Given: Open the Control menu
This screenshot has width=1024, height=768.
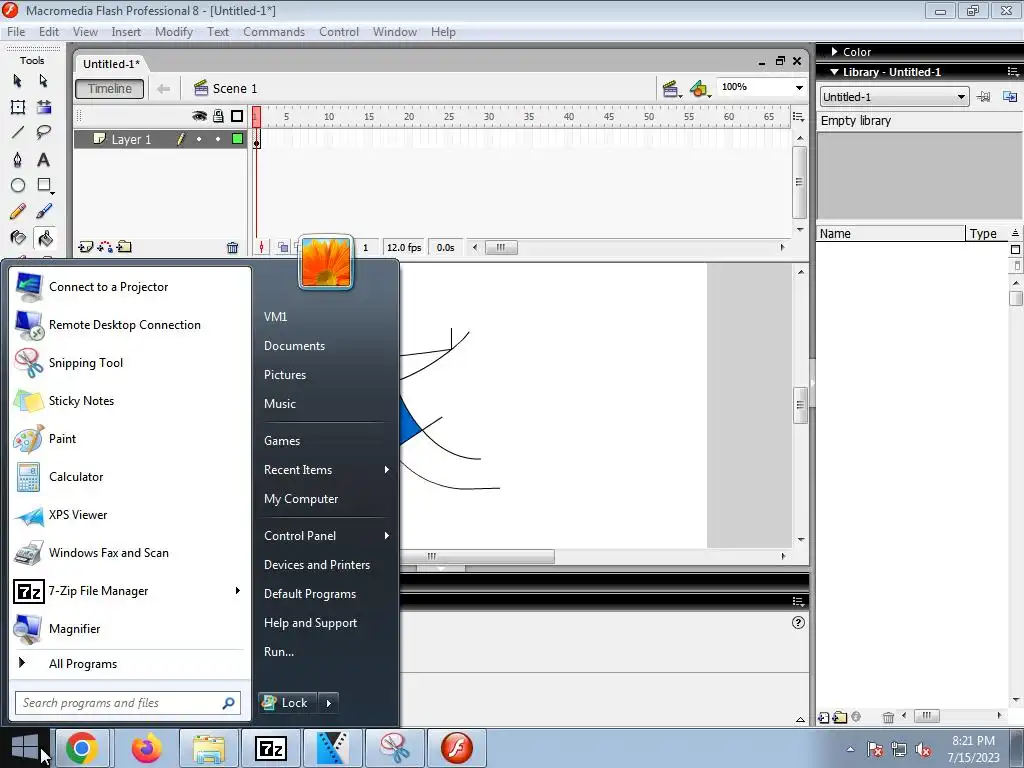Looking at the screenshot, I should [x=339, y=32].
